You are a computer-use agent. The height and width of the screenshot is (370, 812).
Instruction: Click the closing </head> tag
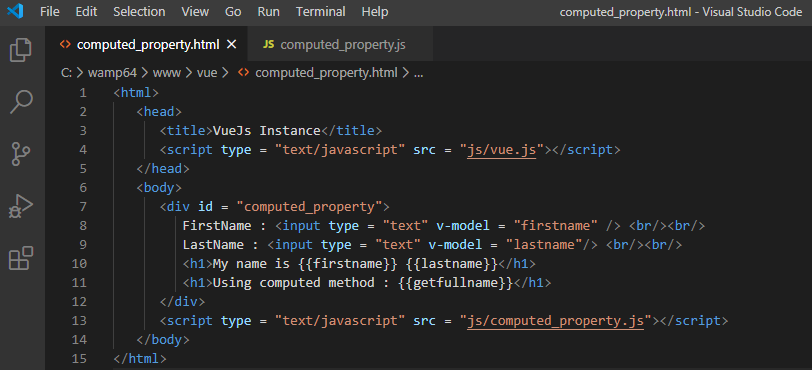tap(163, 169)
